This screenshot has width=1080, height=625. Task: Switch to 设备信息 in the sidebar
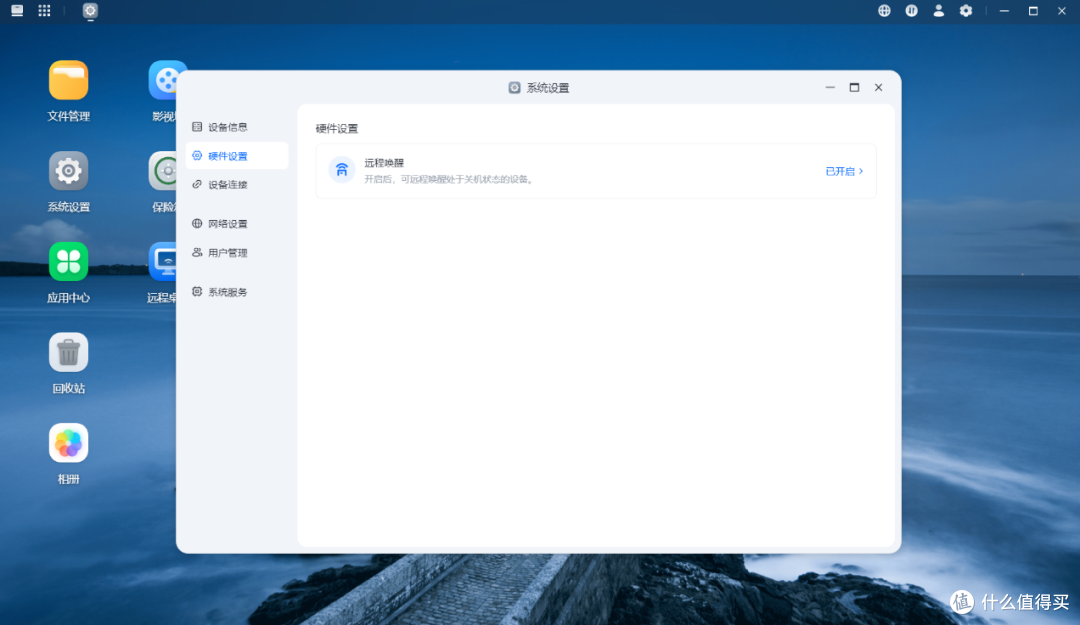coord(237,127)
